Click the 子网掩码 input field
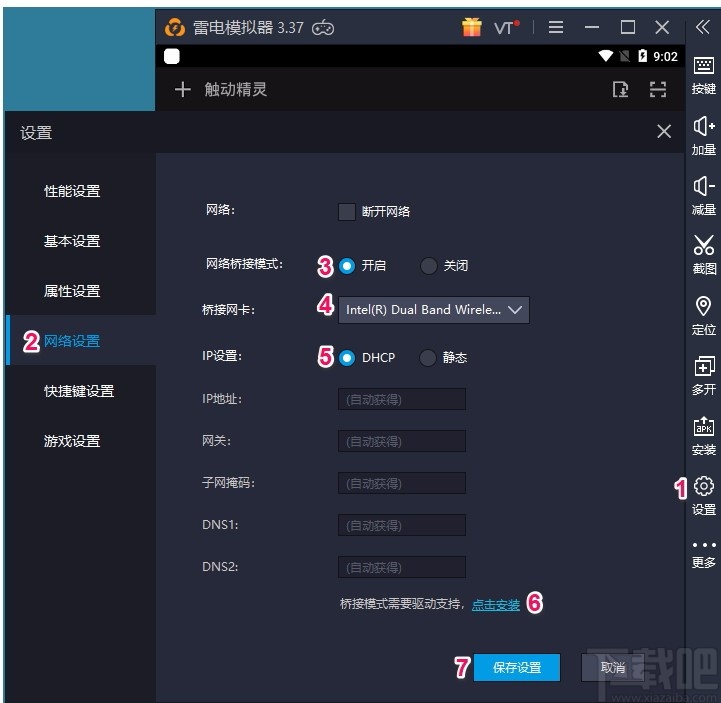This screenshot has height=703, width=721. click(x=401, y=483)
